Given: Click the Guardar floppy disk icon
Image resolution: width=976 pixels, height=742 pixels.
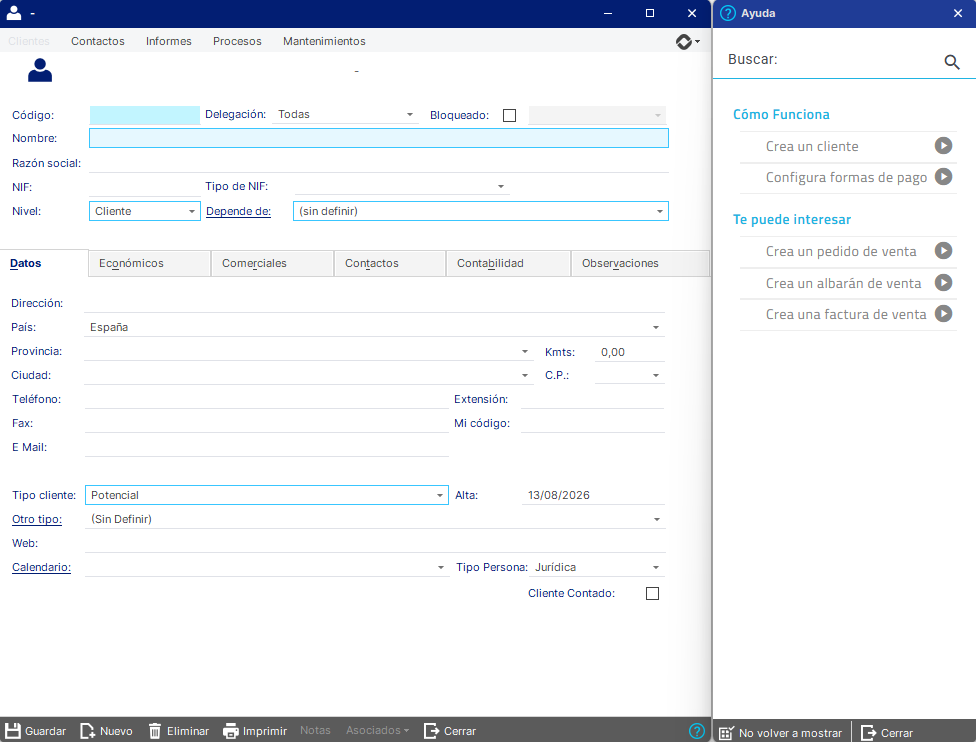Looking at the screenshot, I should pos(12,731).
